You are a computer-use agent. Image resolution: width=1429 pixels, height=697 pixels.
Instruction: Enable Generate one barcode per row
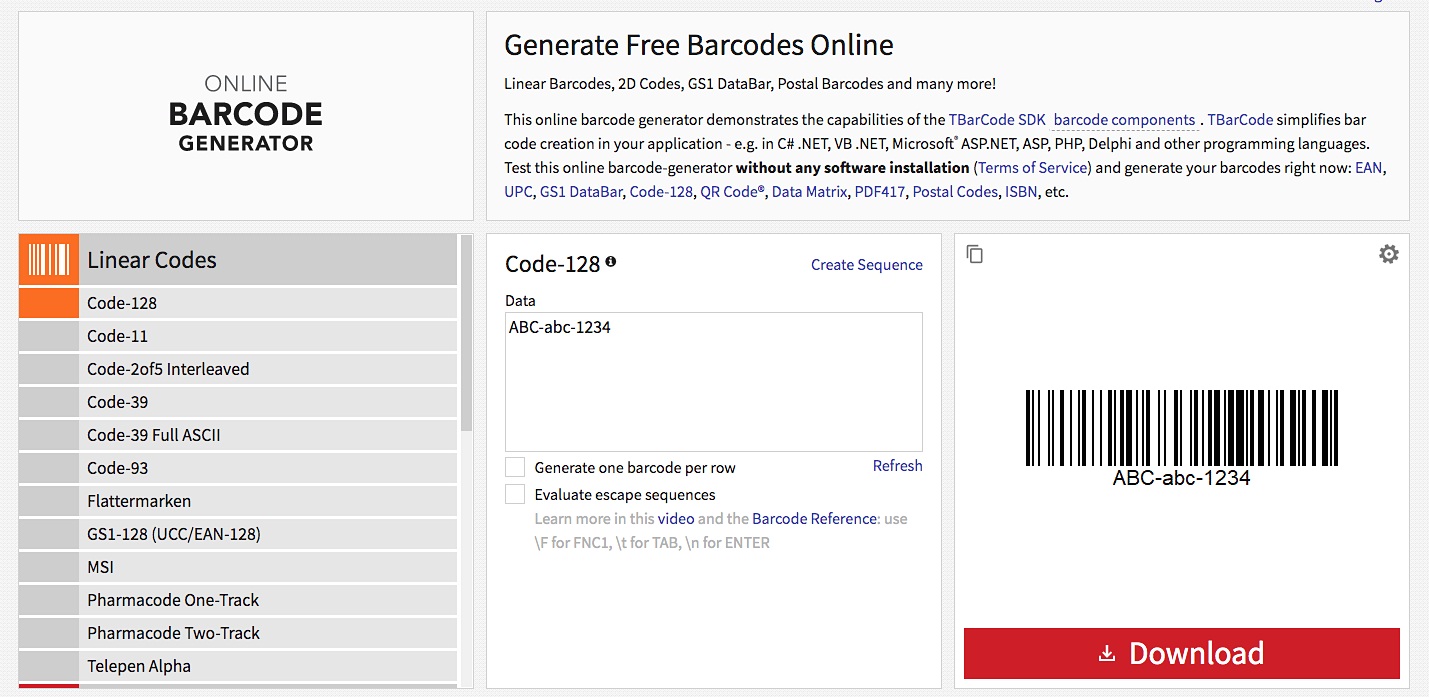[x=515, y=467]
